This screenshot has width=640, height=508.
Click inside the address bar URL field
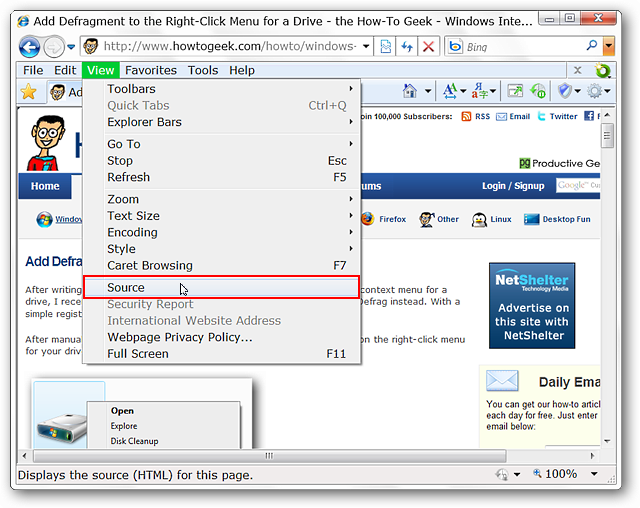[230, 47]
